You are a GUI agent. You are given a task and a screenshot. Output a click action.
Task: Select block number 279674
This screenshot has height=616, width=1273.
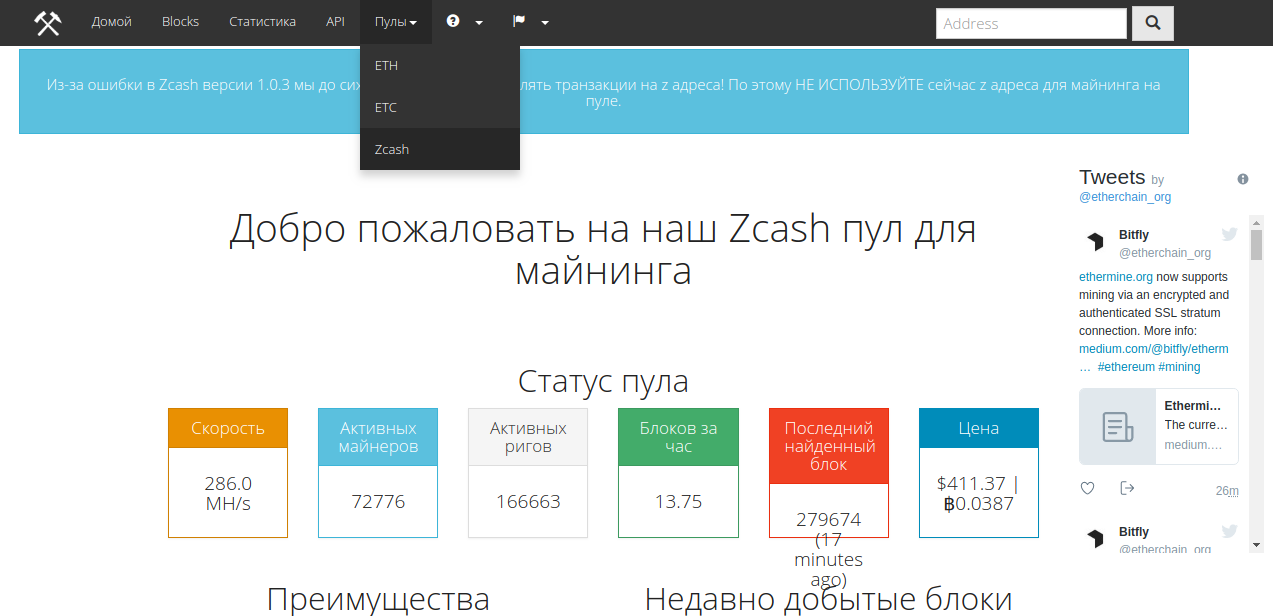pos(828,520)
